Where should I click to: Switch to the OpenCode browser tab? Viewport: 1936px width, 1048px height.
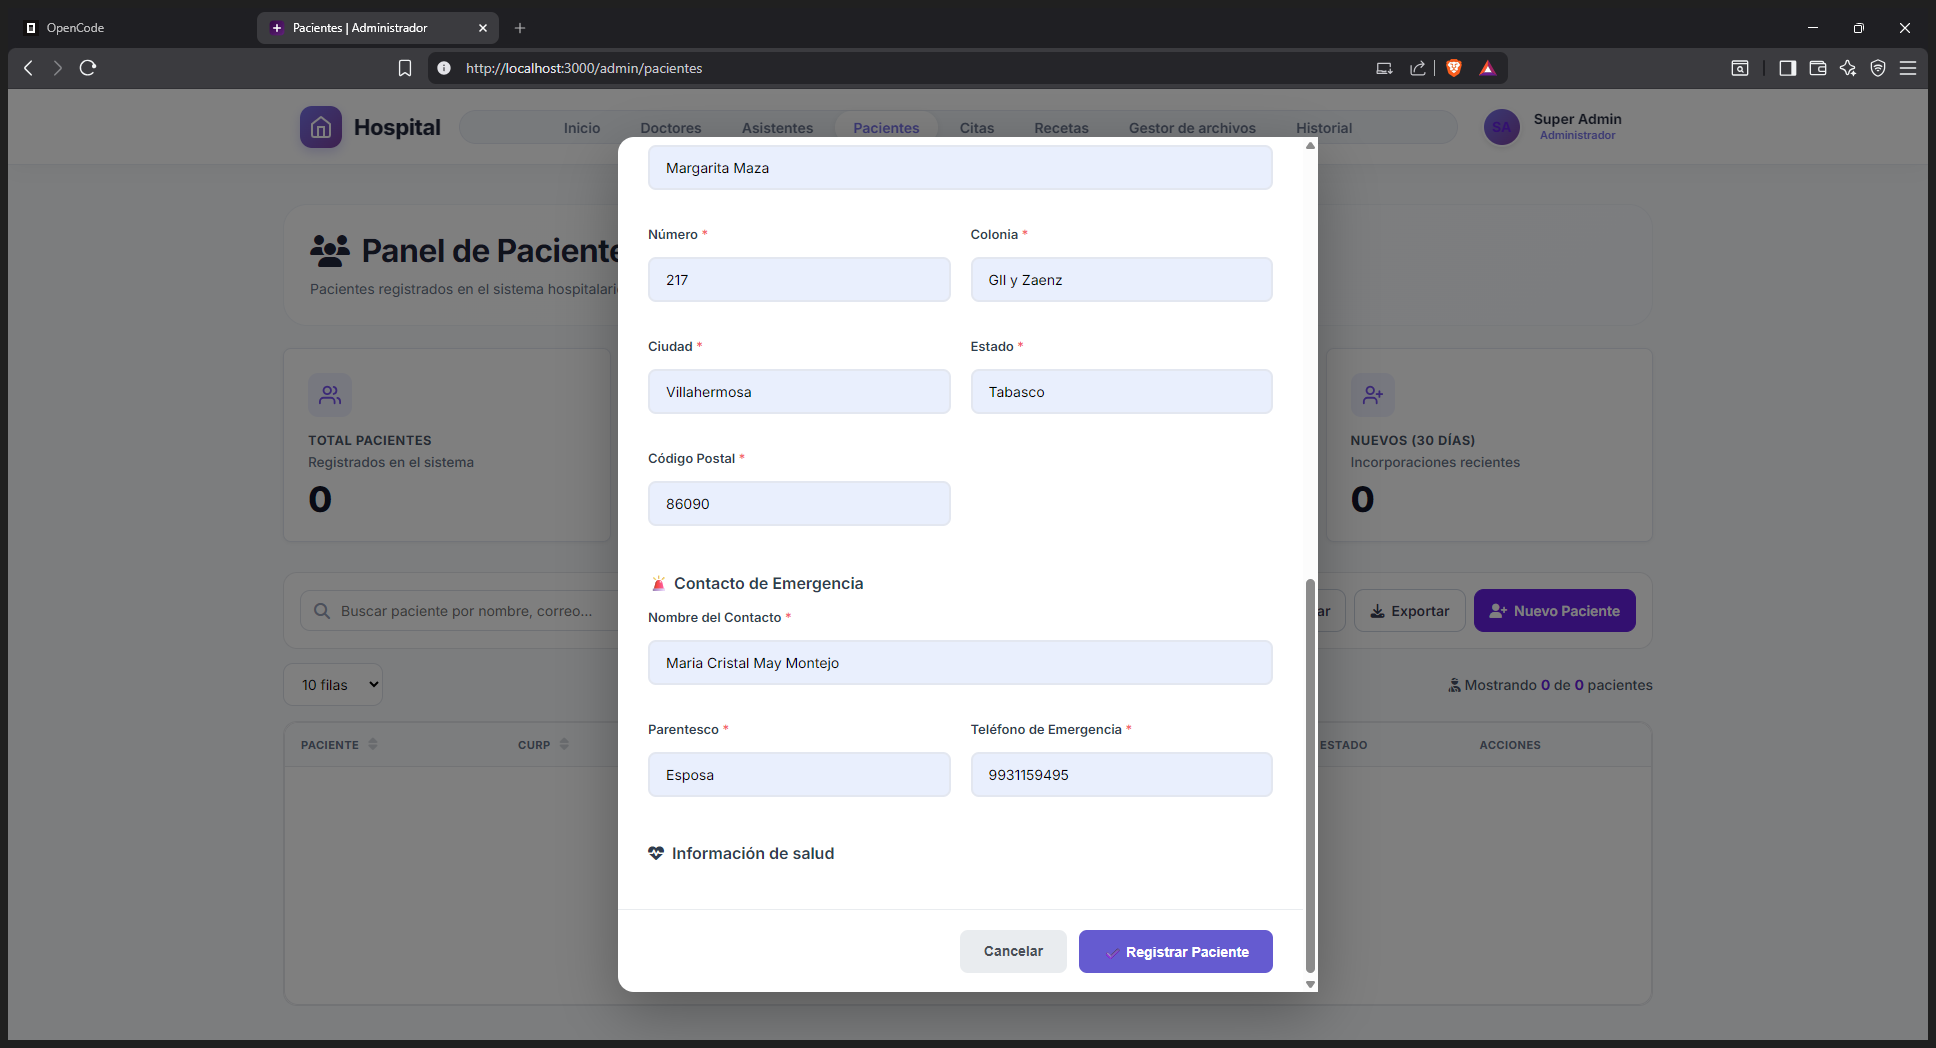tap(130, 28)
